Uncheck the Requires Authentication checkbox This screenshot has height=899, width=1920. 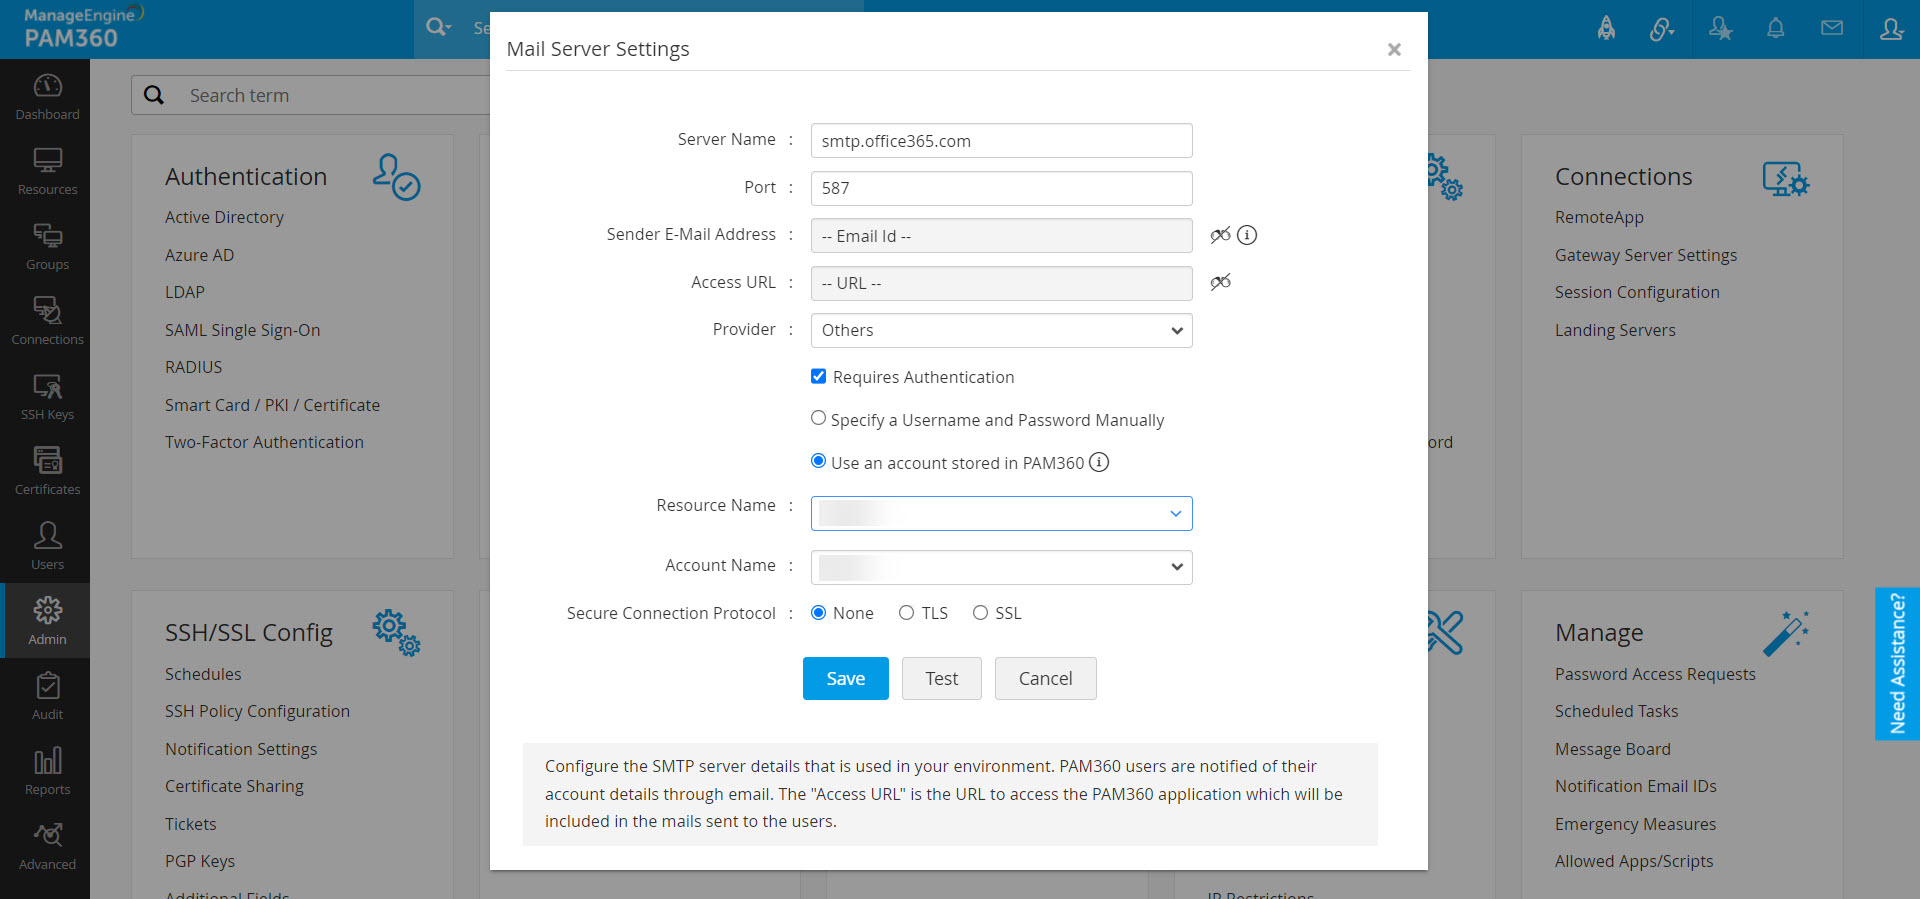pyautogui.click(x=818, y=376)
